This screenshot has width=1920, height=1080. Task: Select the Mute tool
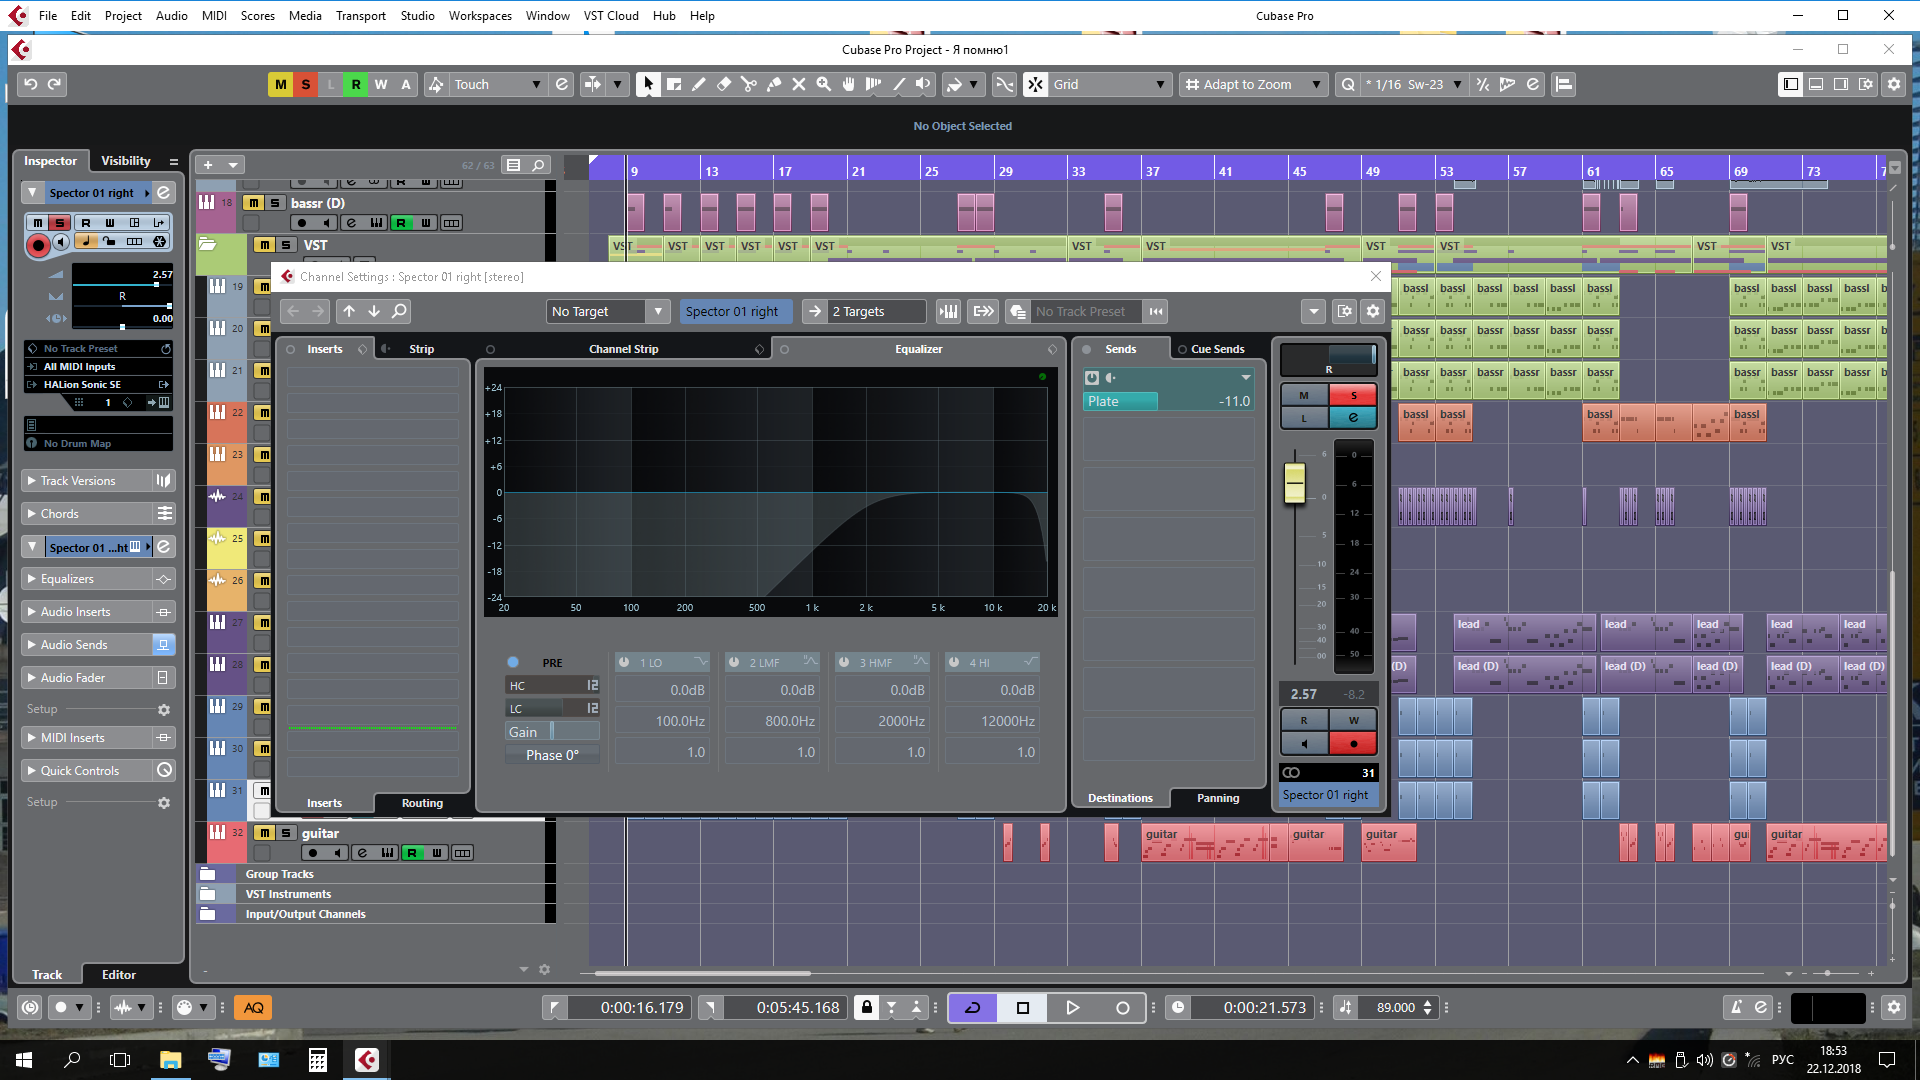799,85
